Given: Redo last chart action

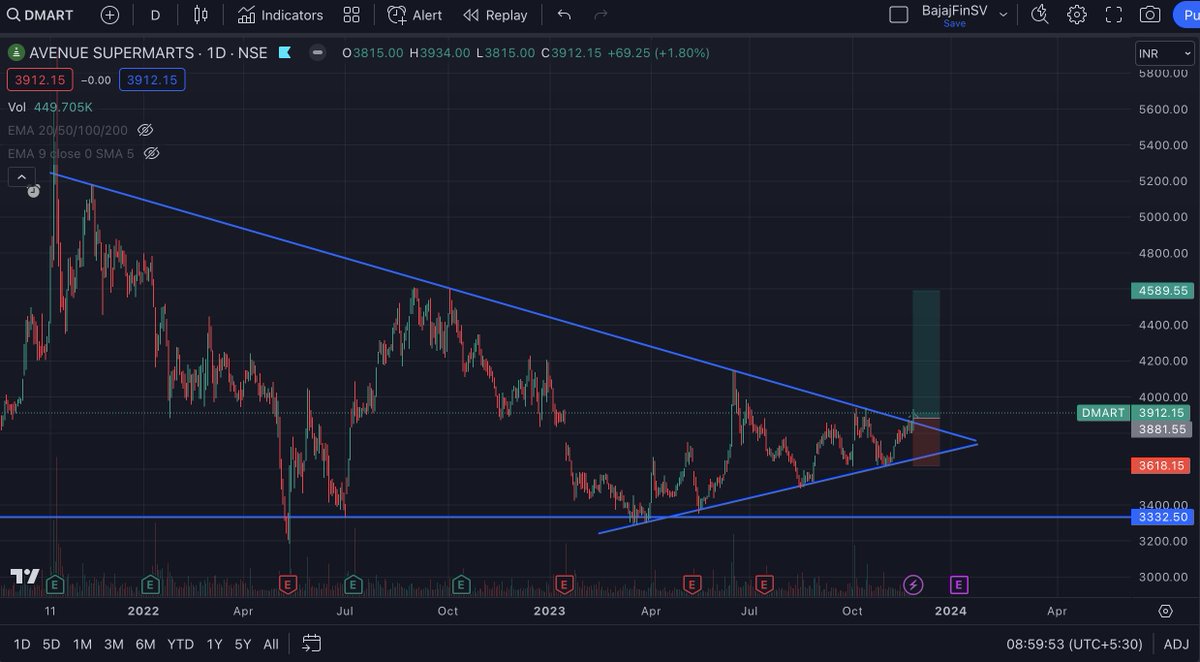Looking at the screenshot, I should click(601, 15).
